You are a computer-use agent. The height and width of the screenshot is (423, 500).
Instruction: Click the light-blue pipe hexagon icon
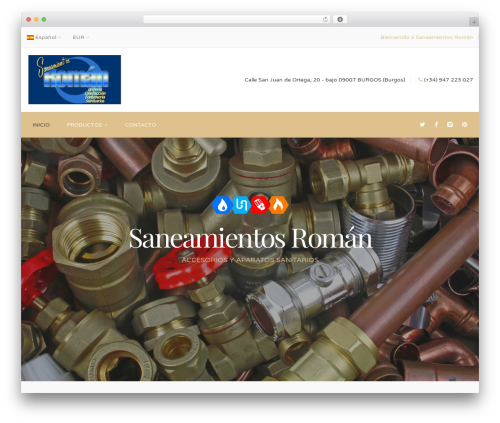pos(241,204)
